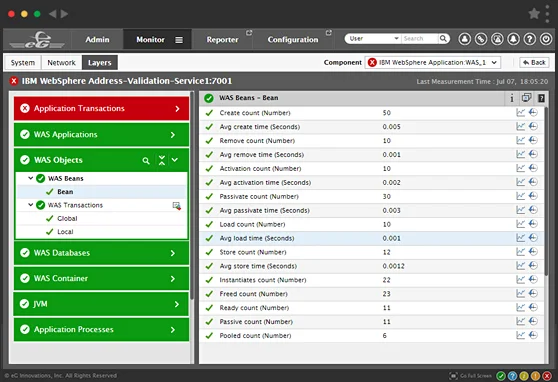Viewport: 558px width, 382px height.
Task: Open the user profile icon in top bar
Action: click(464, 39)
